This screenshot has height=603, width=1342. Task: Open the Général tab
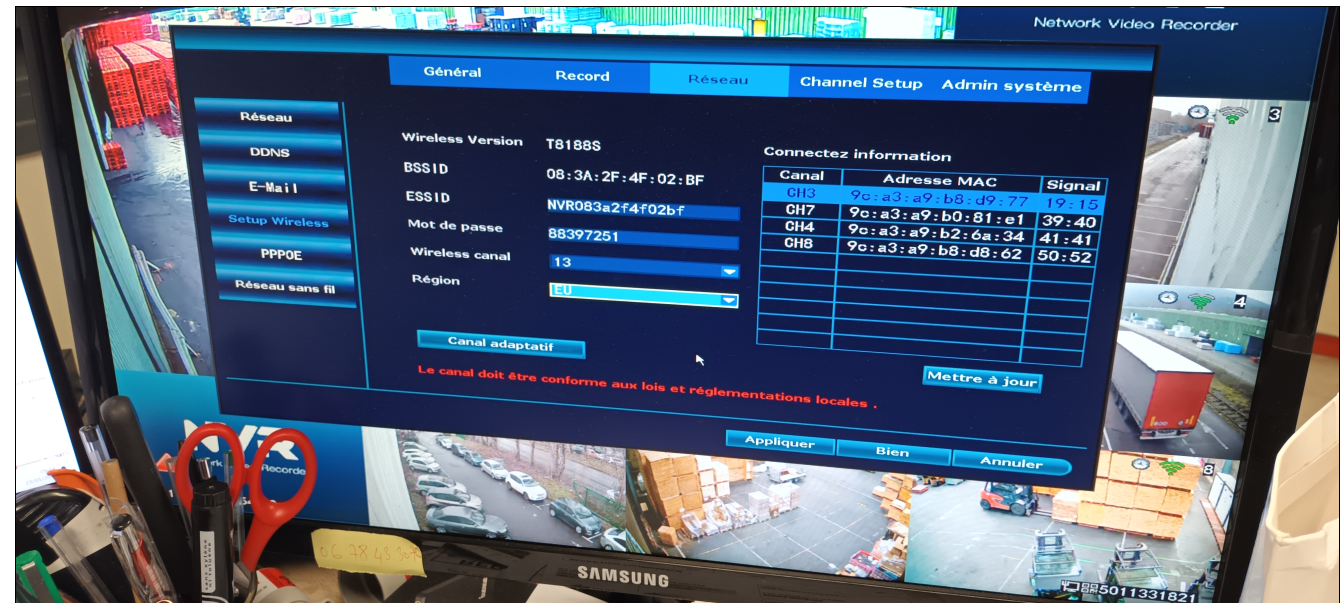(x=452, y=72)
